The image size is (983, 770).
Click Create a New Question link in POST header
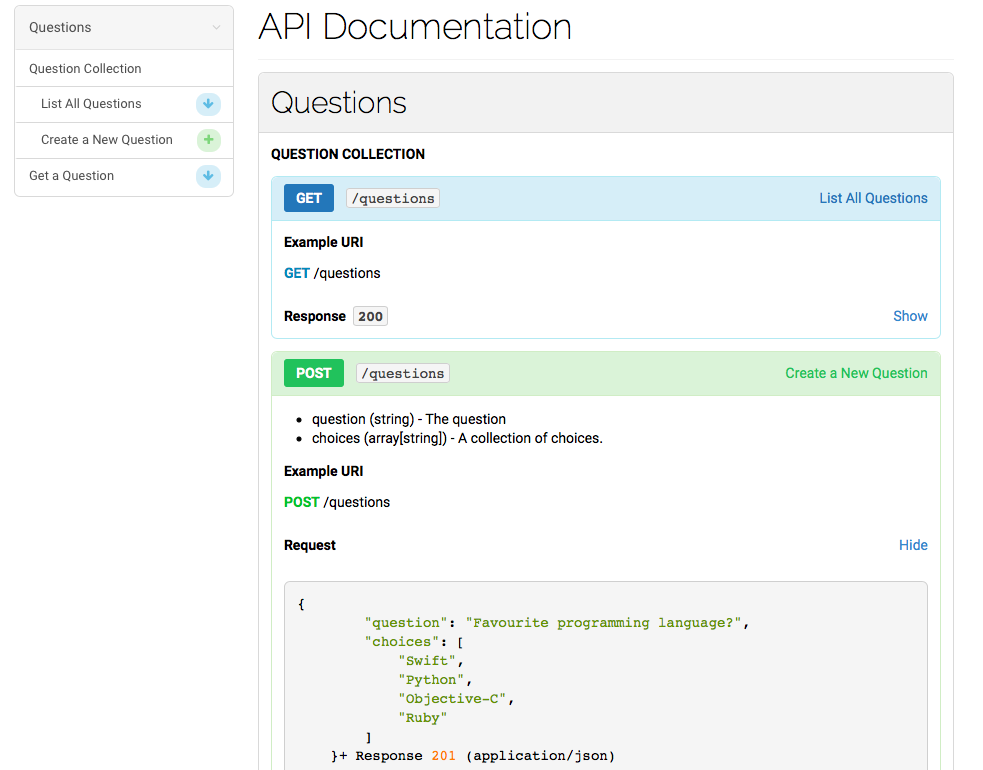(856, 373)
